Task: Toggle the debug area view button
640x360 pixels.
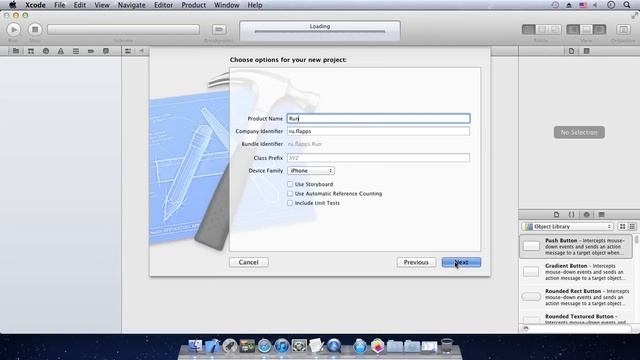Action: click(586, 29)
